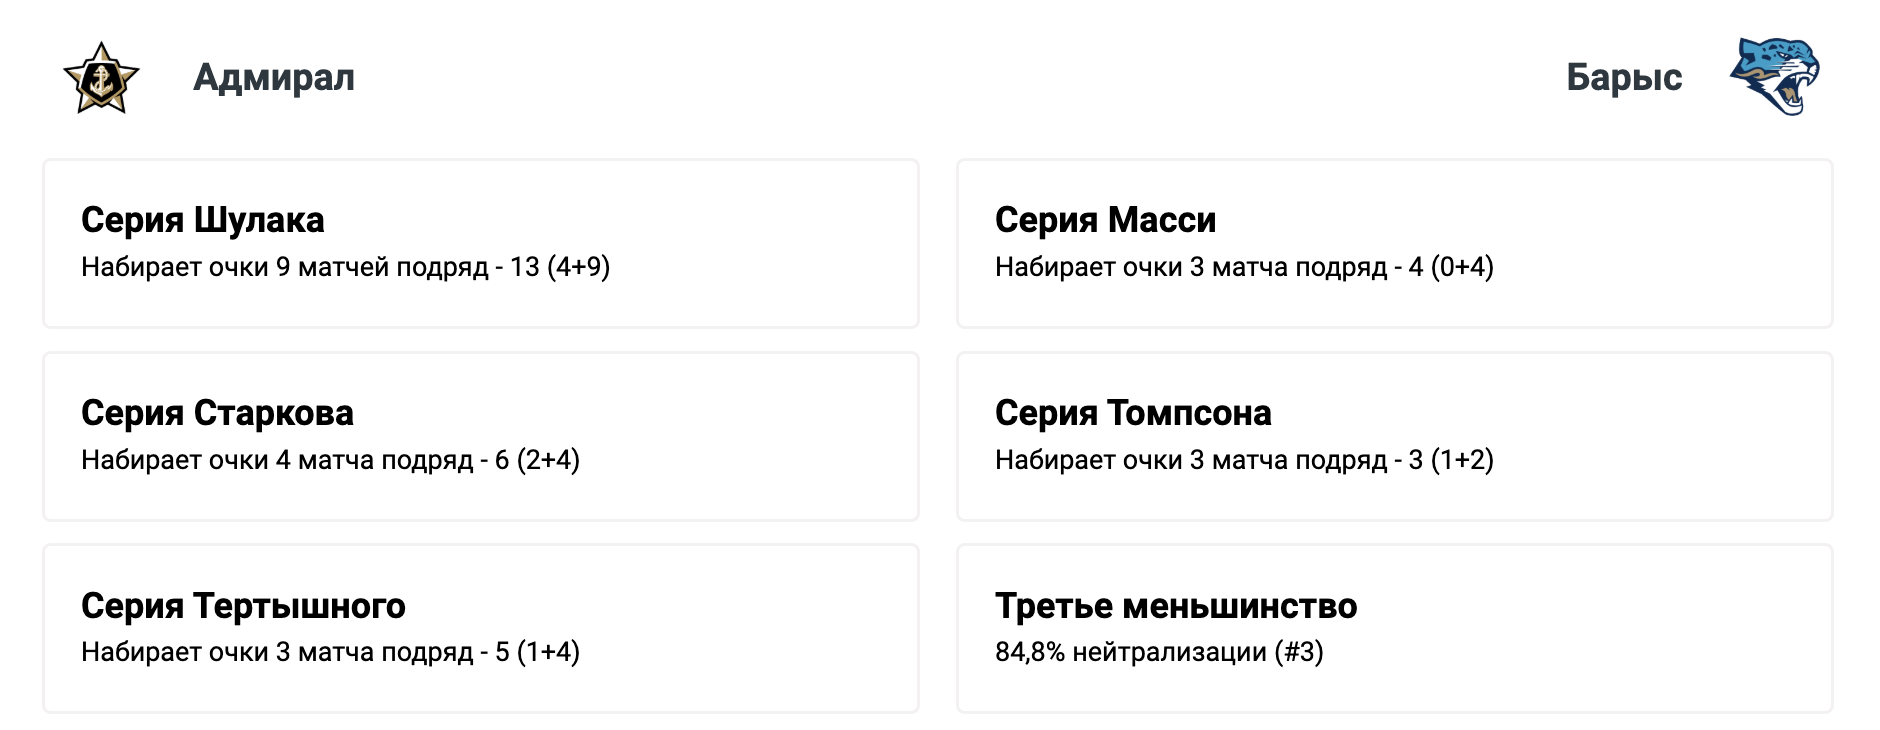Screen dimensions: 1880x730
Task: Select the Серия Масси heading
Action: pyautogui.click(x=1105, y=220)
